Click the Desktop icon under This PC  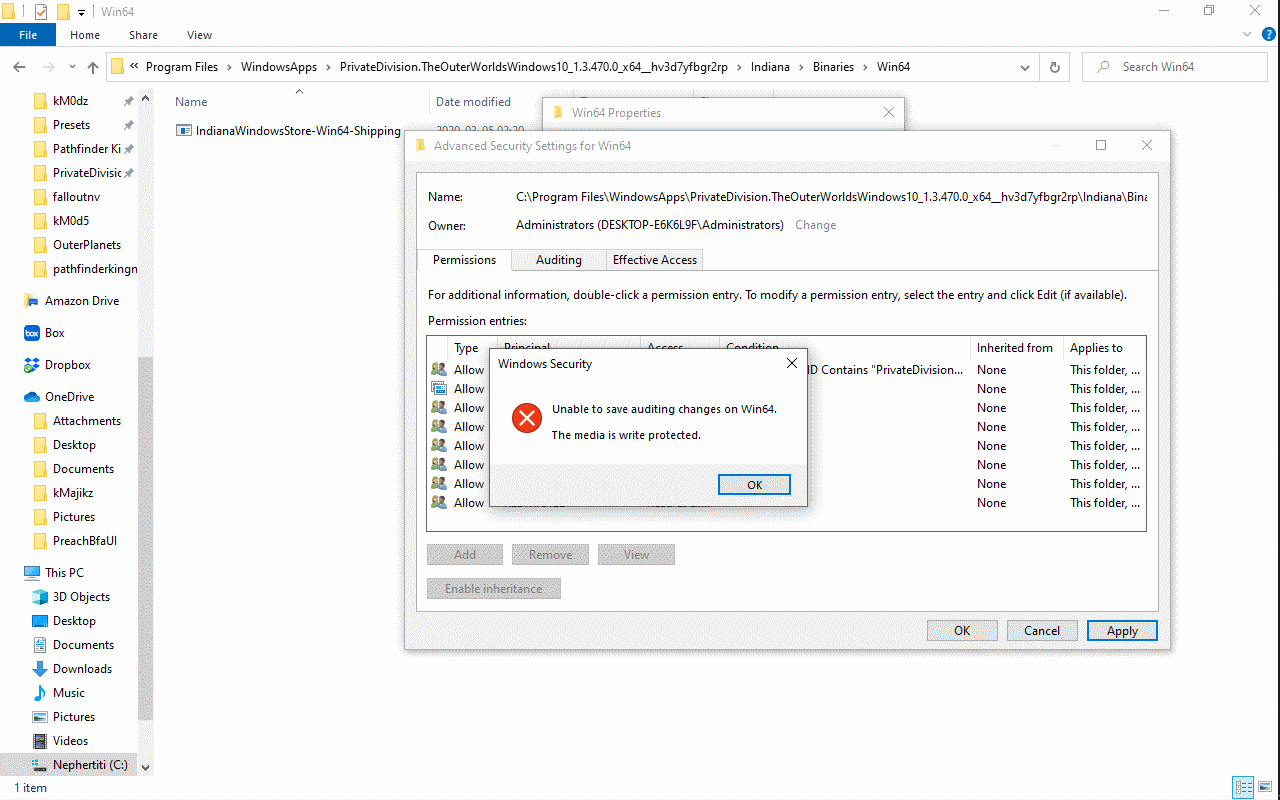pos(40,621)
